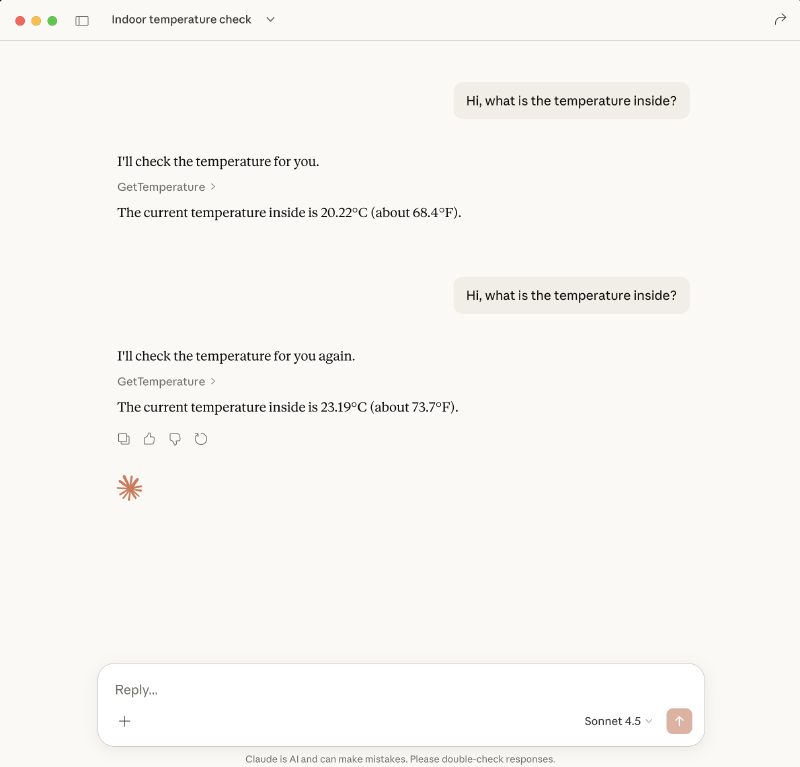800x767 pixels.
Task: Minimize the window with the yellow button
Action: (36, 20)
